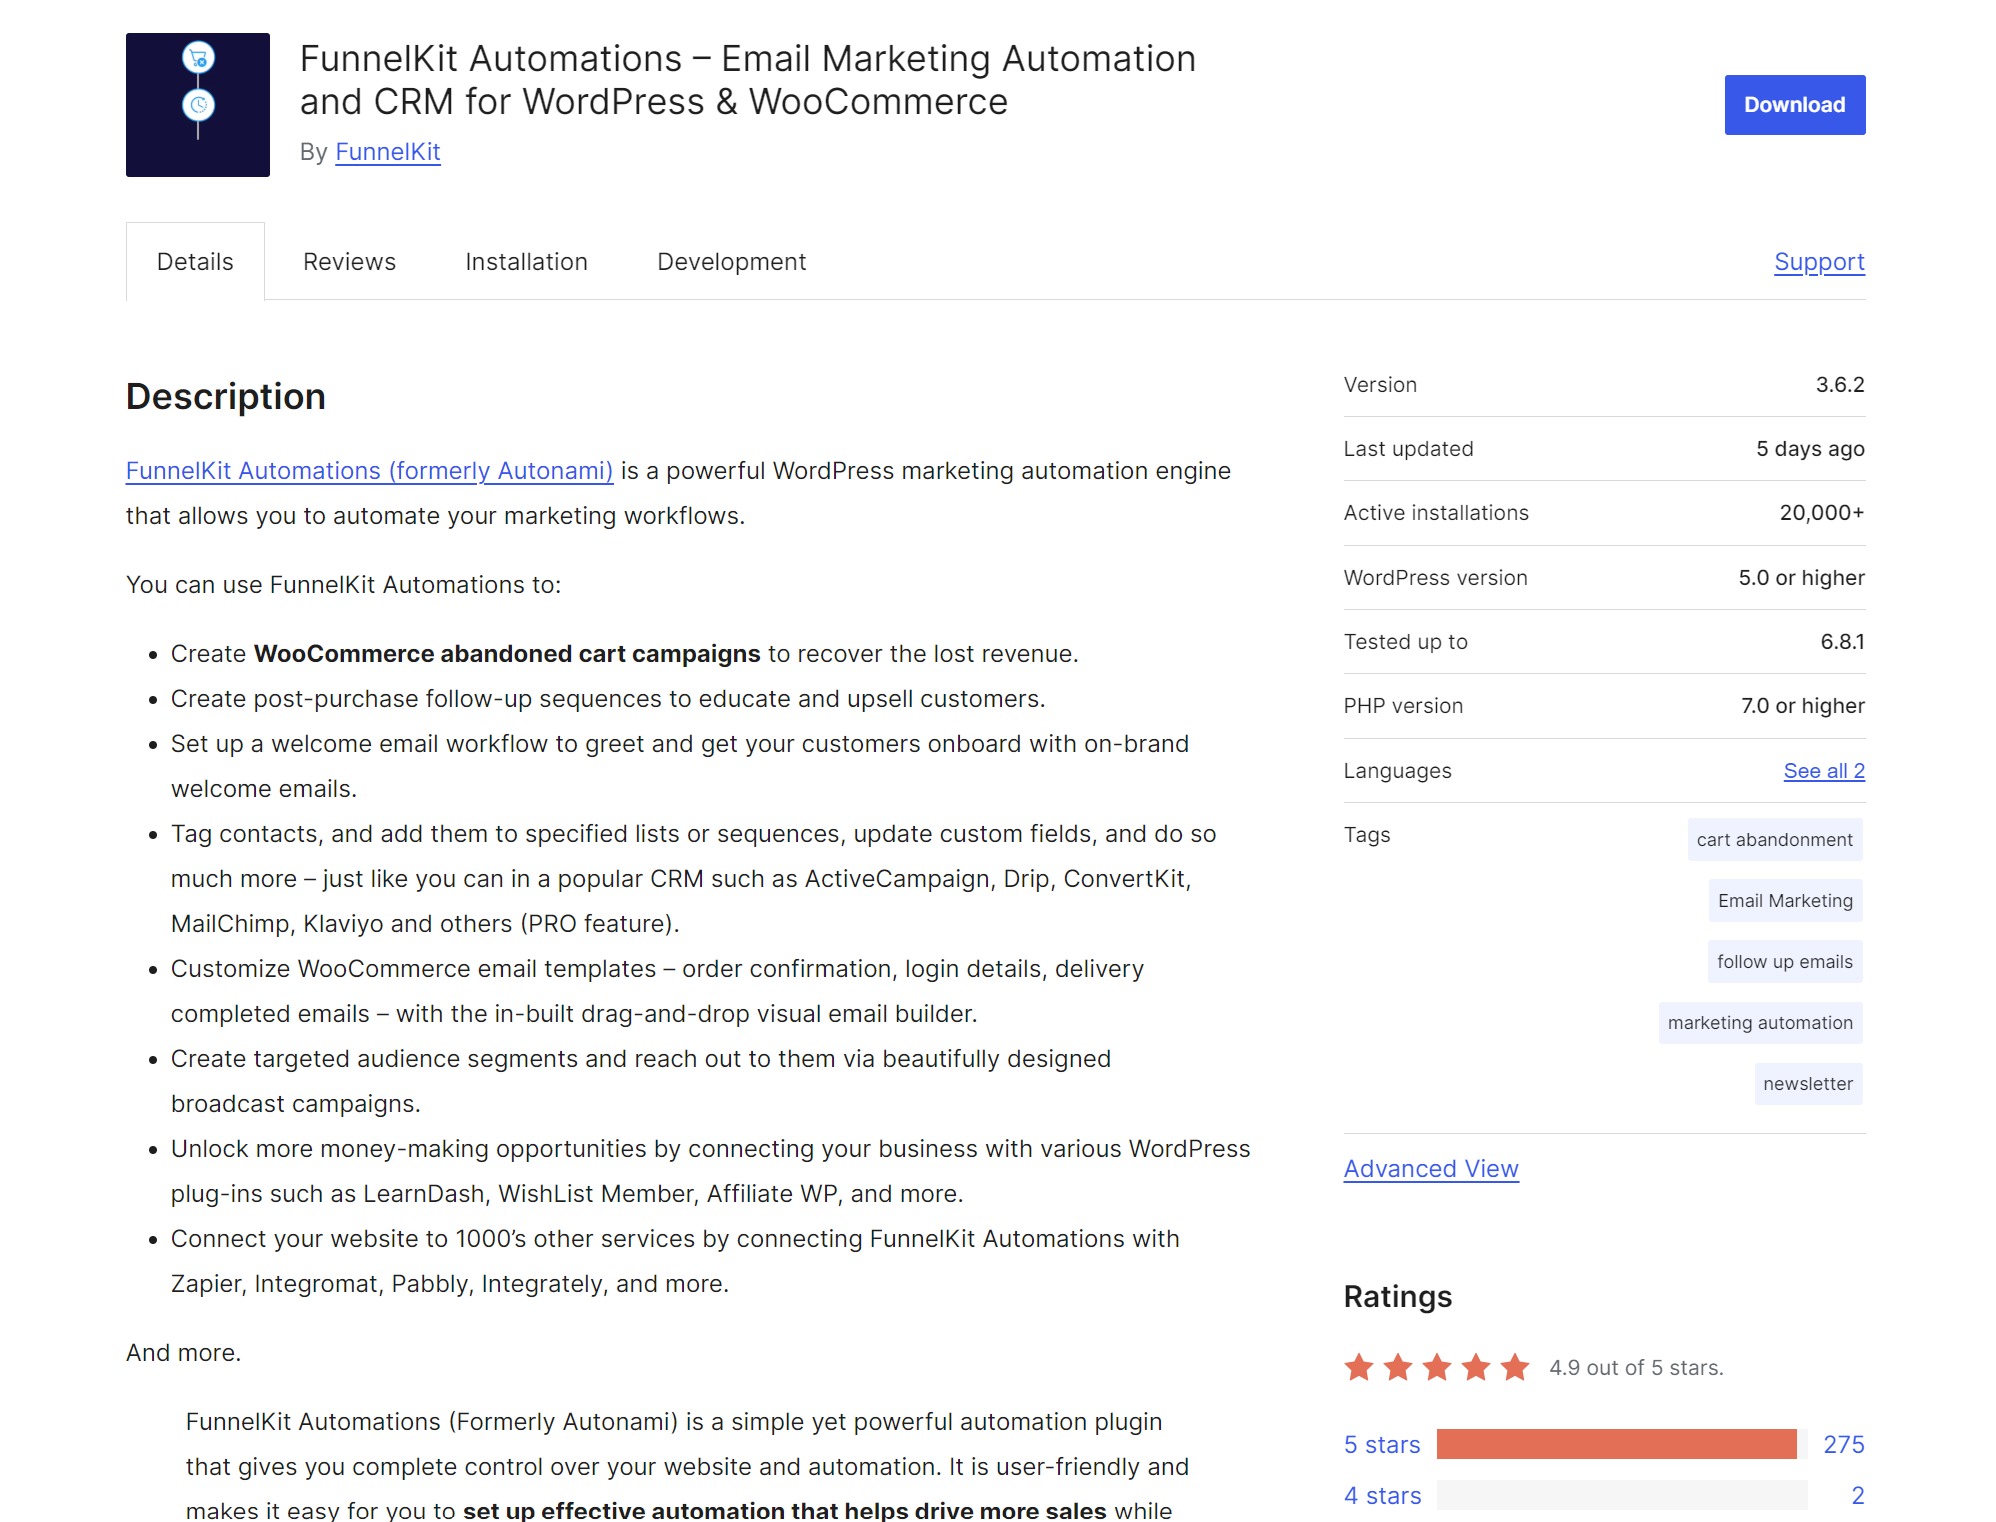Select the Email Marketing tag

point(1785,901)
